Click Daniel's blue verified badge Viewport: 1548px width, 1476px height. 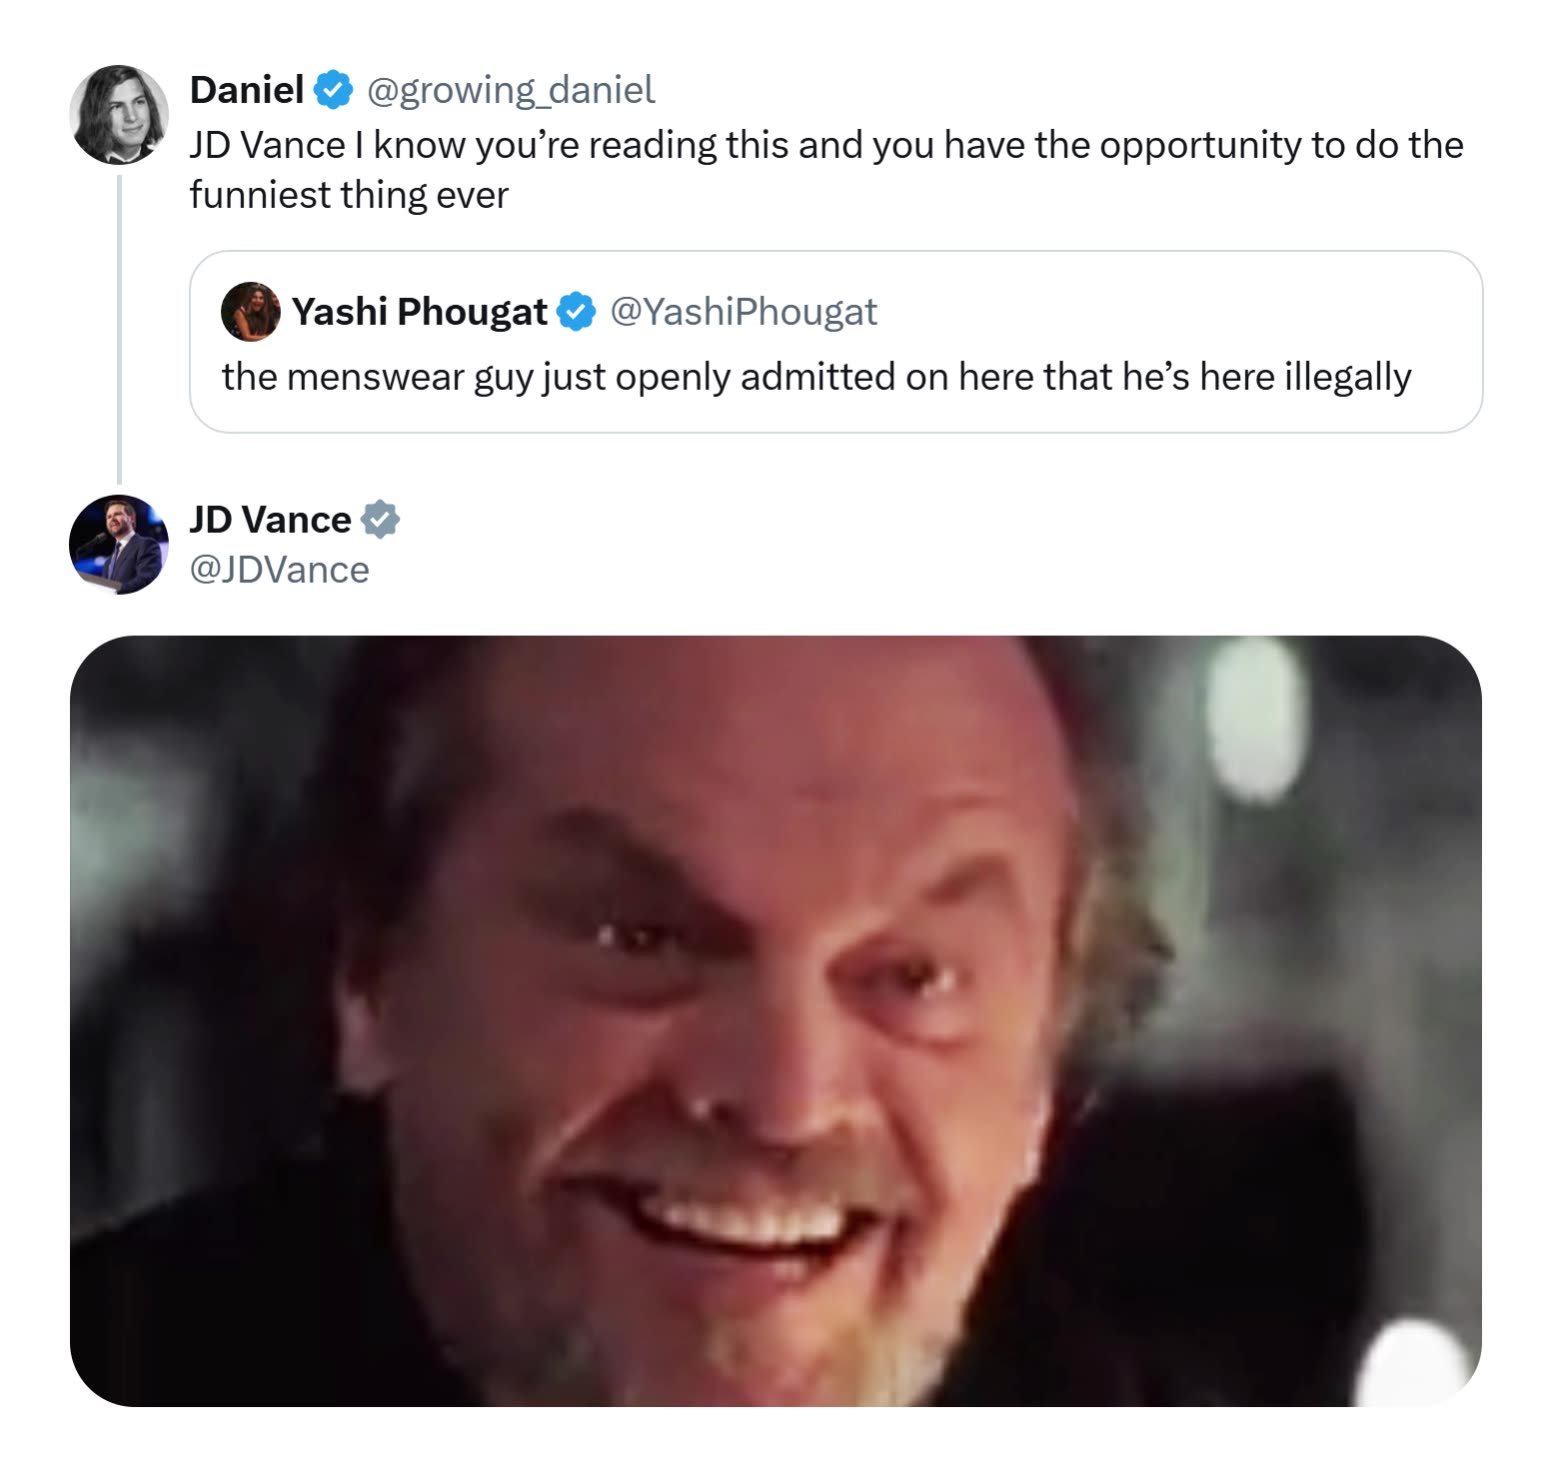pyautogui.click(x=333, y=90)
